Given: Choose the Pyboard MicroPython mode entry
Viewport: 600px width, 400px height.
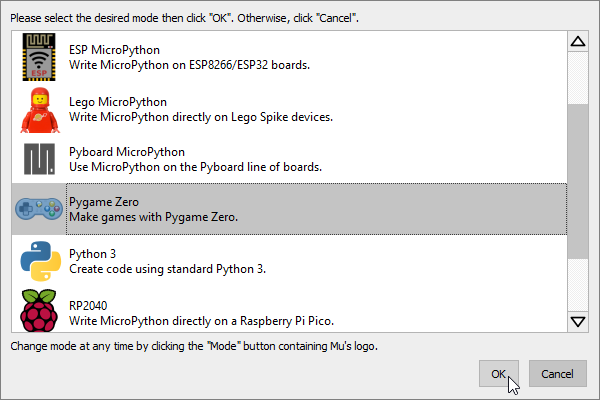Looking at the screenshot, I should 289,159.
